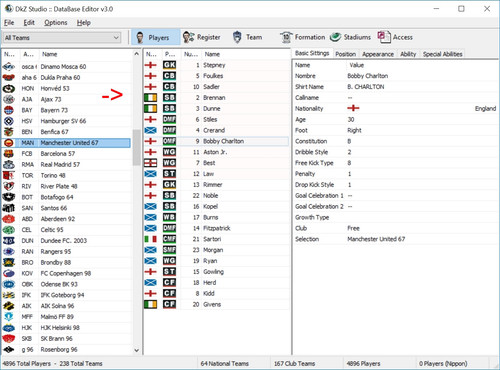Screen dimensions: 500x370
Task: Select player Stiles
Action: (210, 119)
